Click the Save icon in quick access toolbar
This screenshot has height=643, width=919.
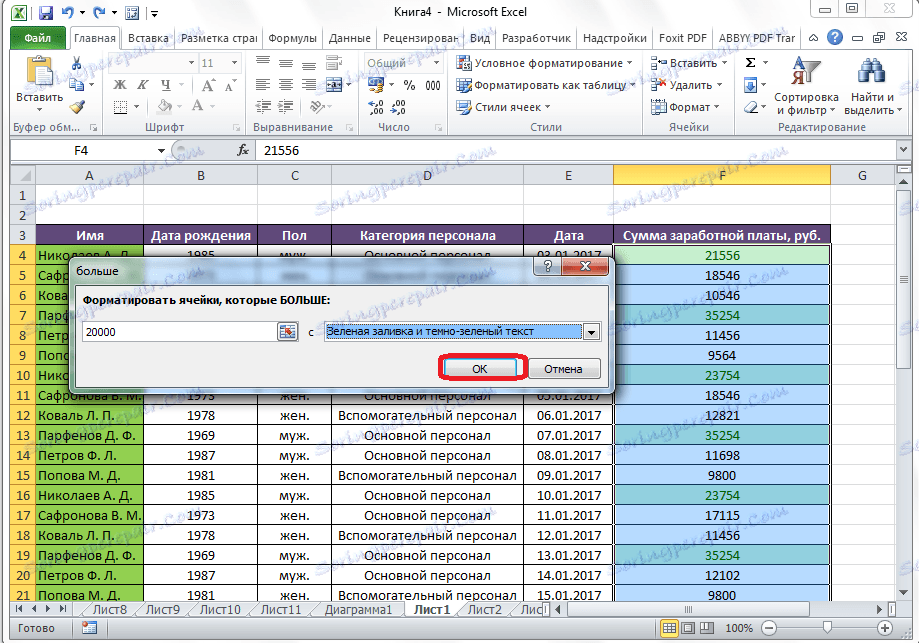[x=46, y=14]
